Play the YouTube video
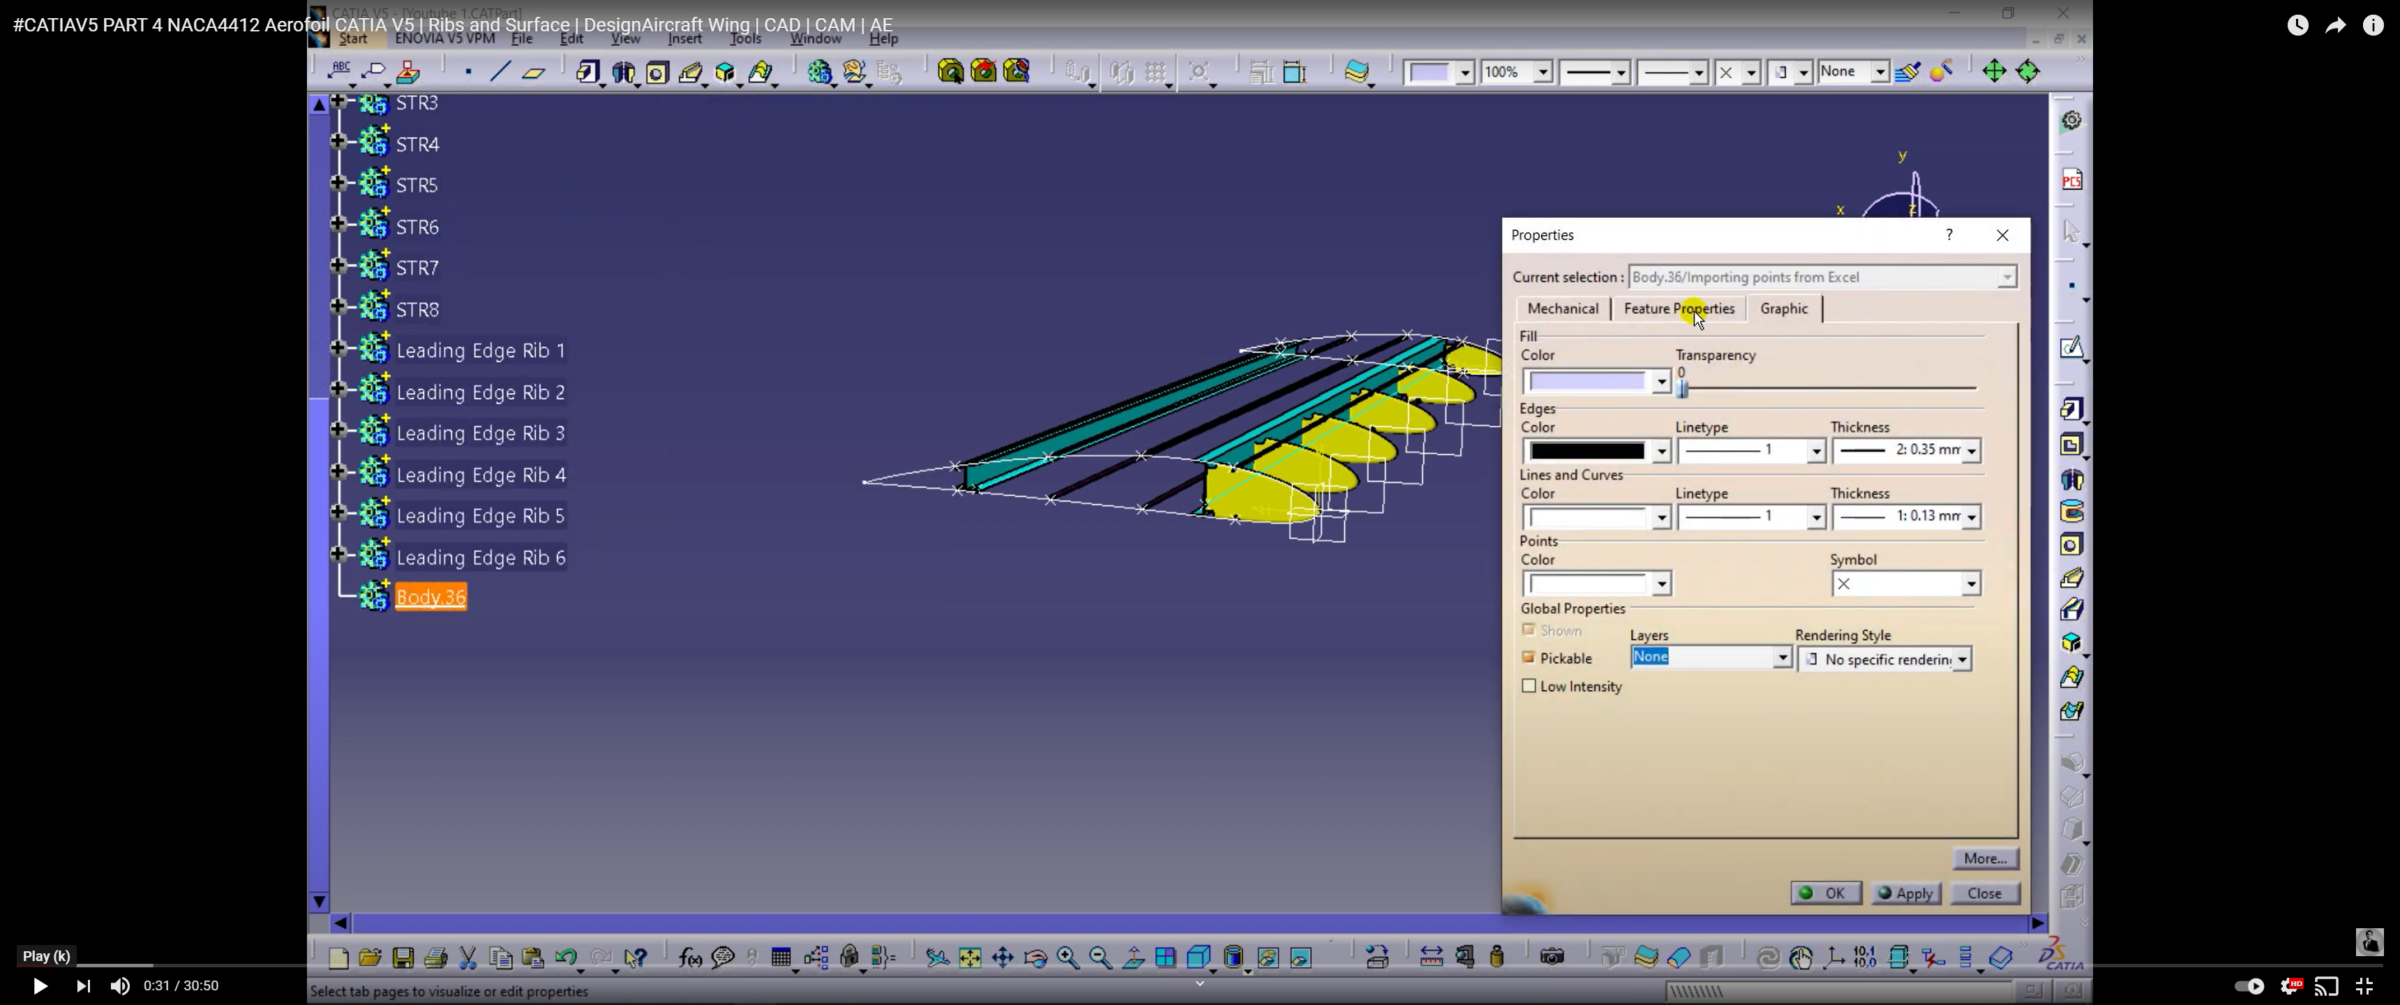Image resolution: width=2400 pixels, height=1005 pixels. [40, 986]
